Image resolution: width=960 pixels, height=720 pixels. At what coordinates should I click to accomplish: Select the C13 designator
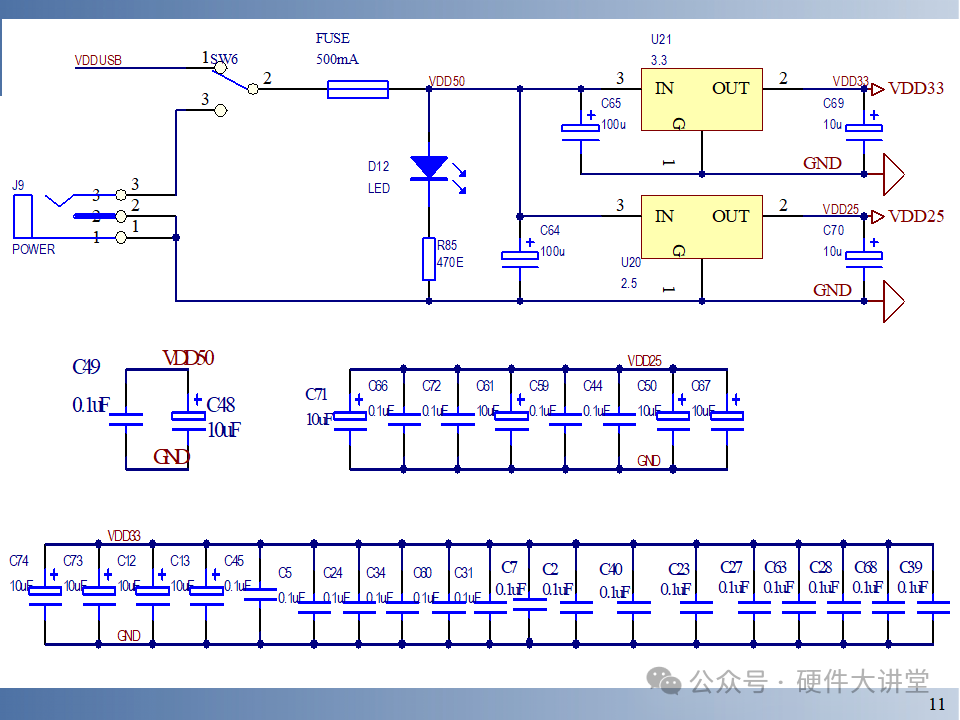[180, 561]
